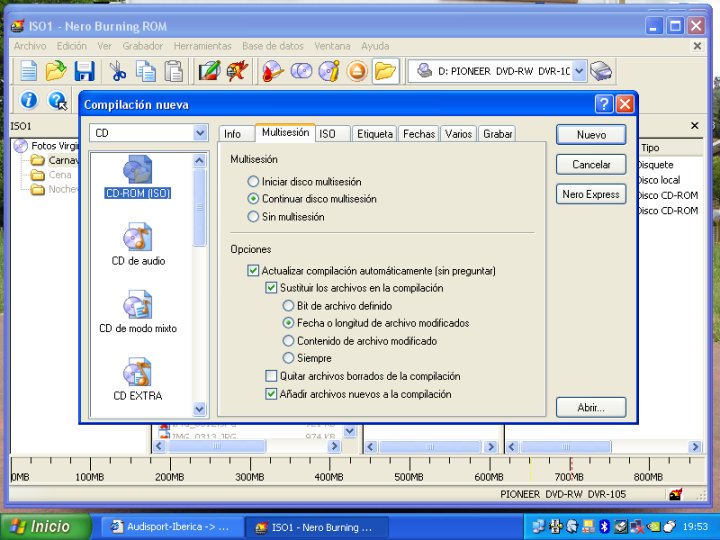Open the Fechas tab
This screenshot has height=540, width=720.
coord(418,134)
